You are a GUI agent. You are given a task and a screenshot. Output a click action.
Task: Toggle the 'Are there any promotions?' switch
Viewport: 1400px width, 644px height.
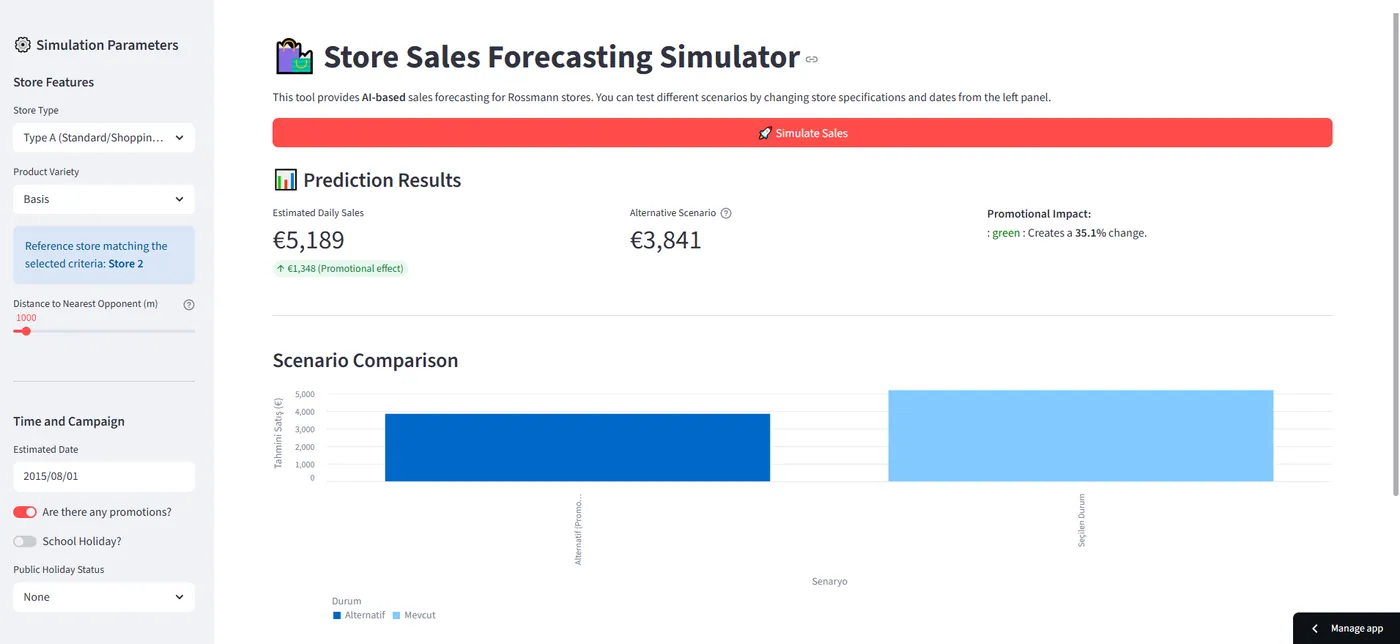(25, 512)
